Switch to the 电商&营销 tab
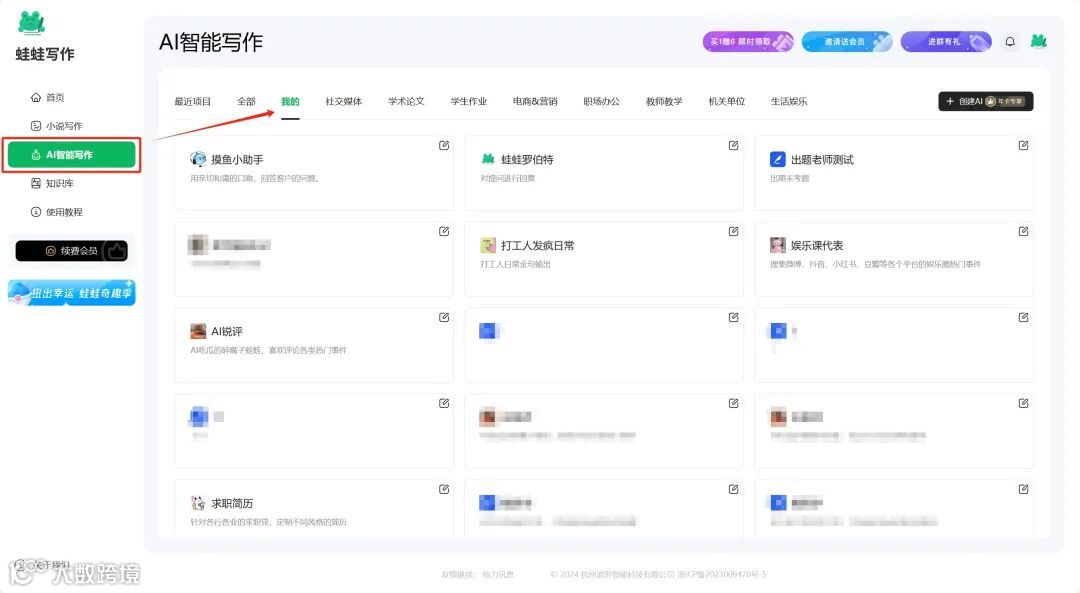Image resolution: width=1080 pixels, height=593 pixels. [x=534, y=101]
